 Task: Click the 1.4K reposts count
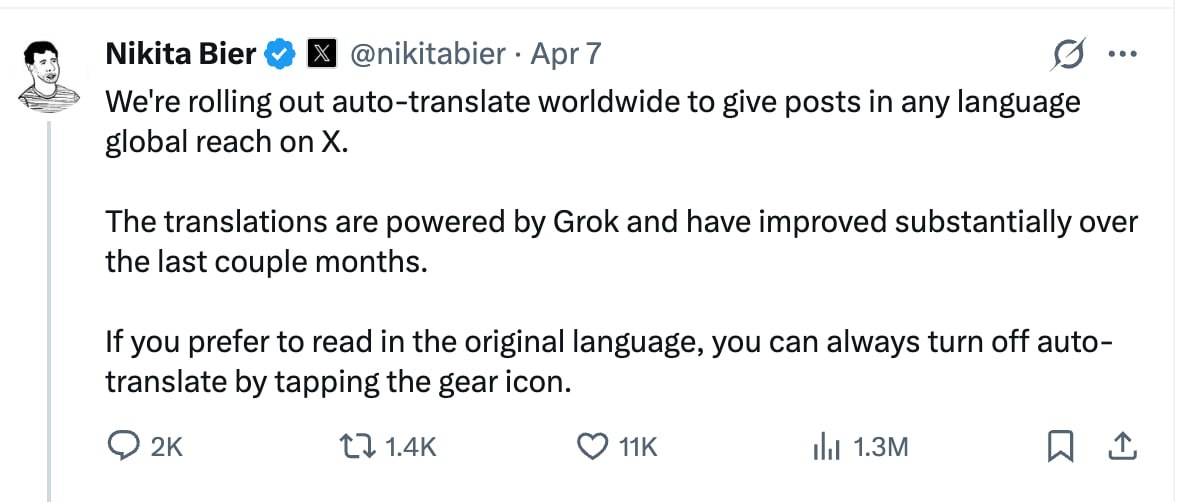coord(411,447)
